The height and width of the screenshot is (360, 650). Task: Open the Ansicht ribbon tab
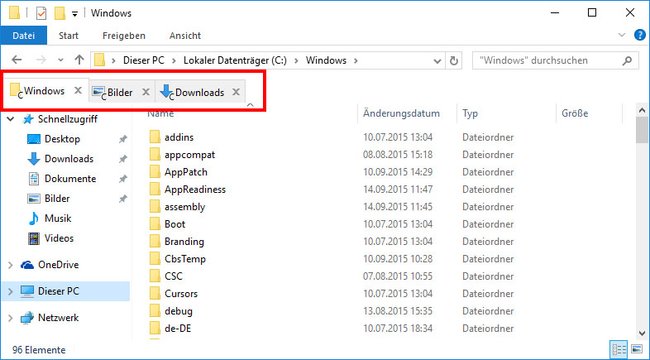(185, 36)
